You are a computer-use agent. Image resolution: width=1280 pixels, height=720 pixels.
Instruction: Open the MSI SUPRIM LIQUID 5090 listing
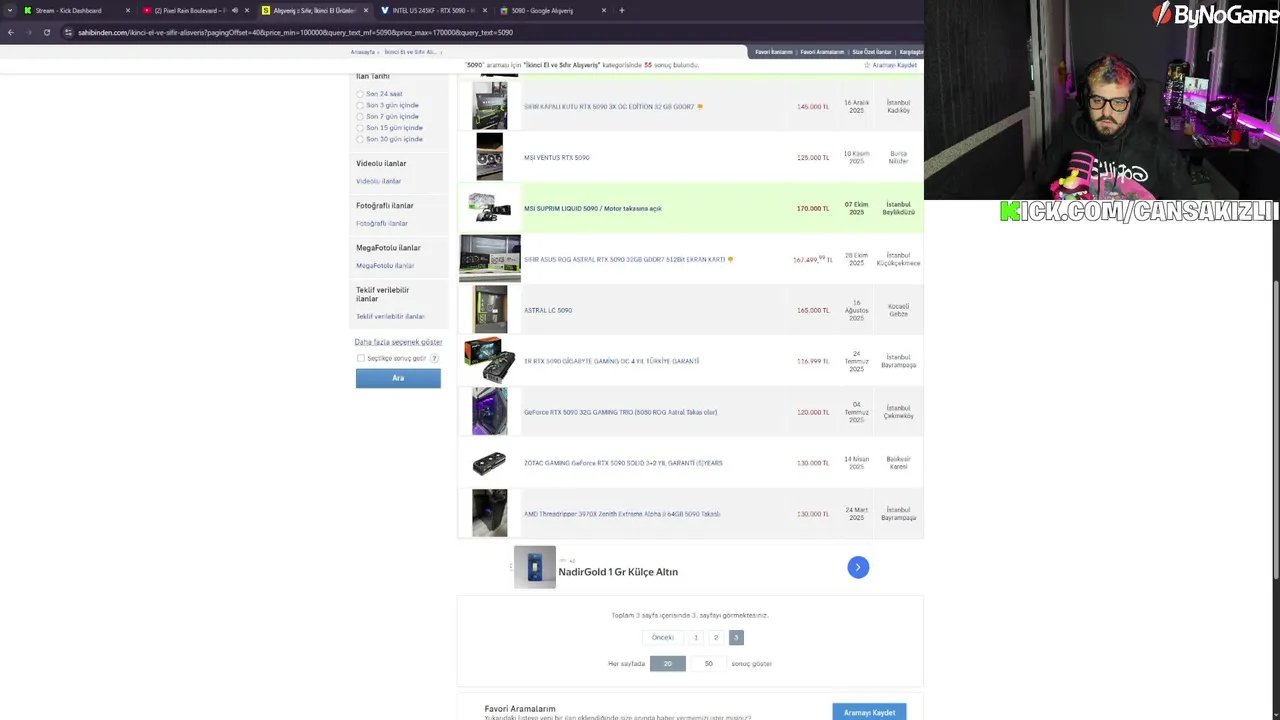592,209
